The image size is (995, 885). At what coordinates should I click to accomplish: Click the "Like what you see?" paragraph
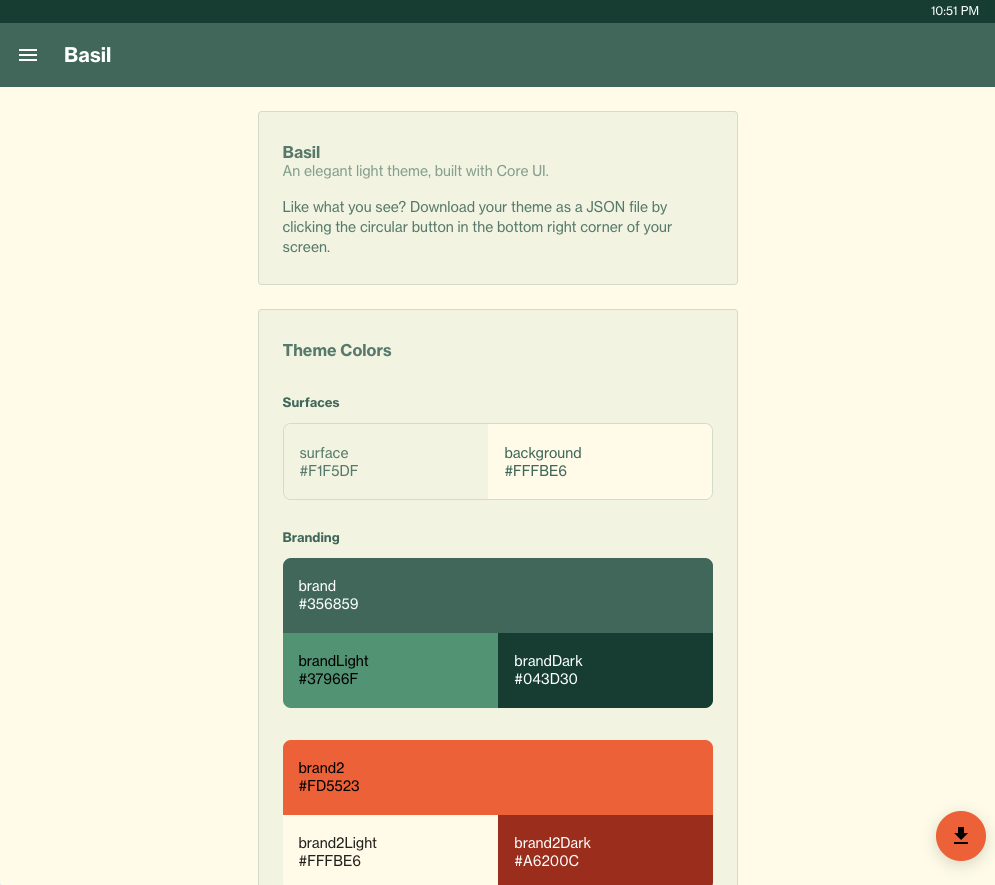pyautogui.click(x=477, y=227)
